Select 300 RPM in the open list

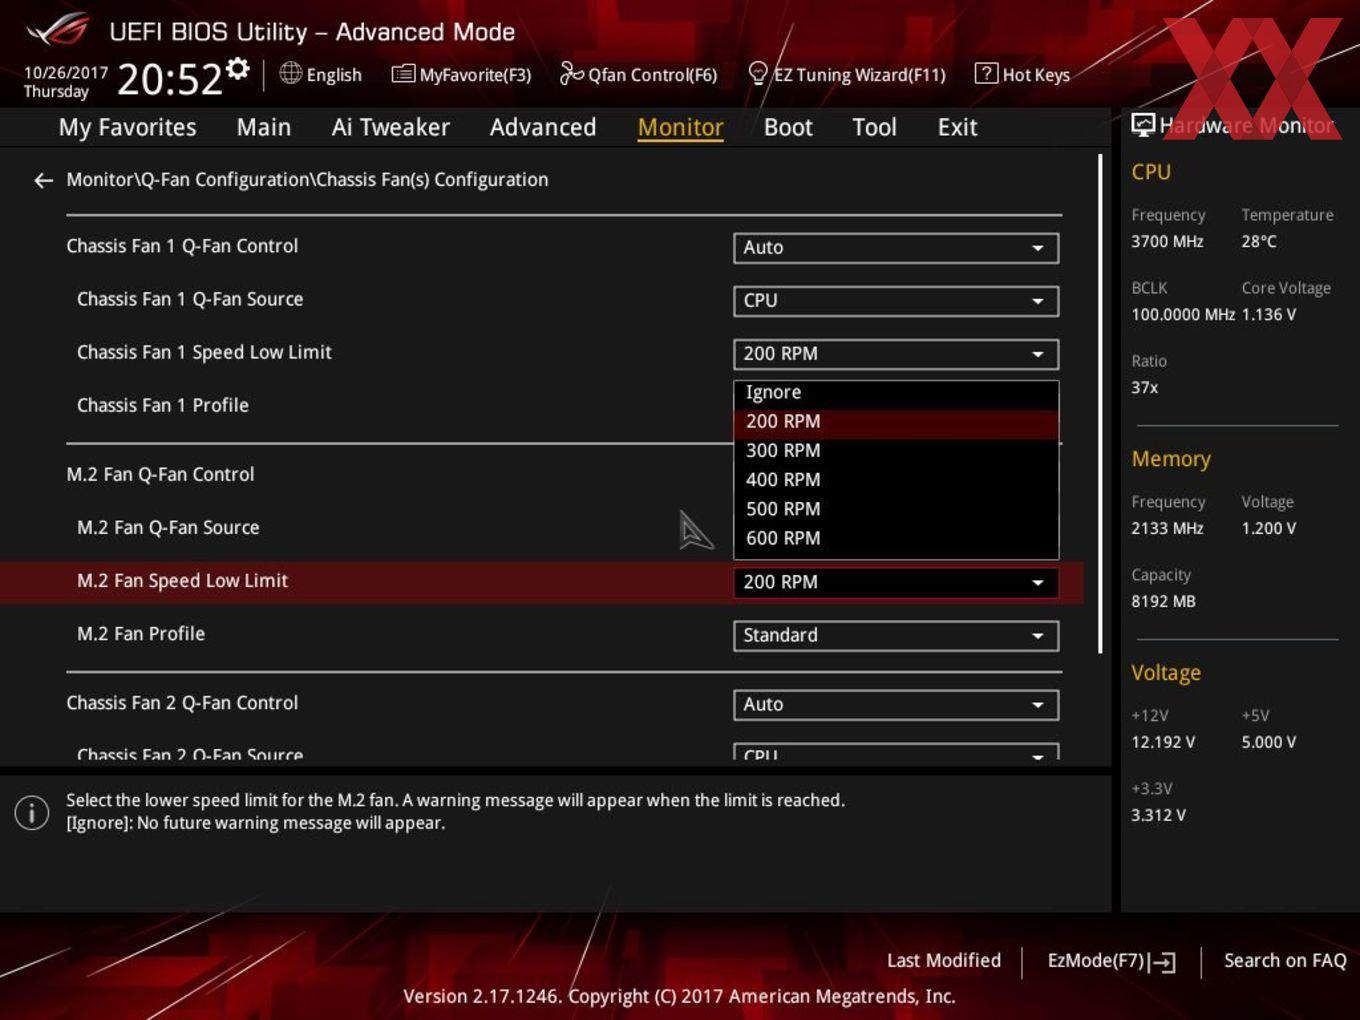[x=896, y=451]
